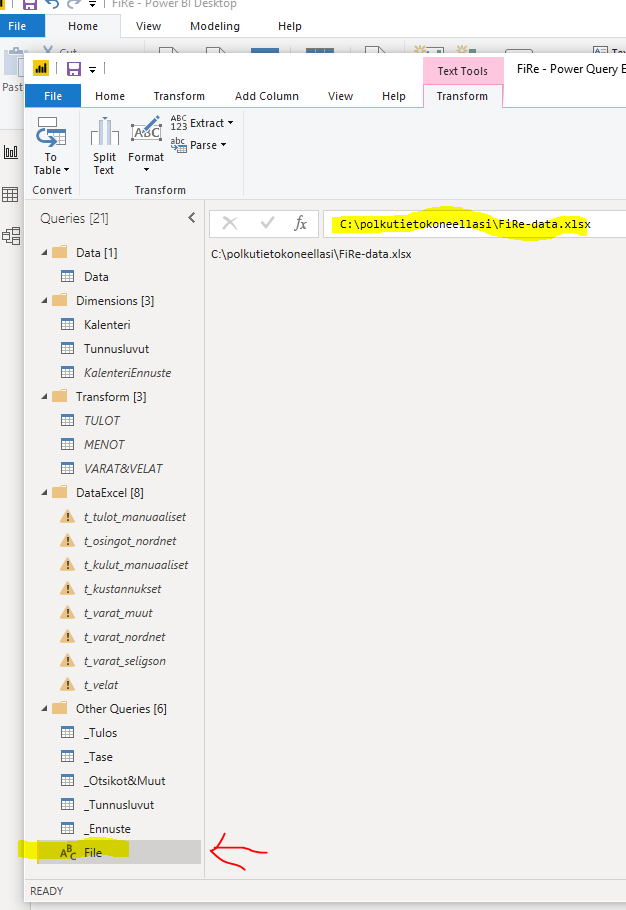Click the To Table convert icon
Viewport: 626px width, 910px height.
coord(51,146)
